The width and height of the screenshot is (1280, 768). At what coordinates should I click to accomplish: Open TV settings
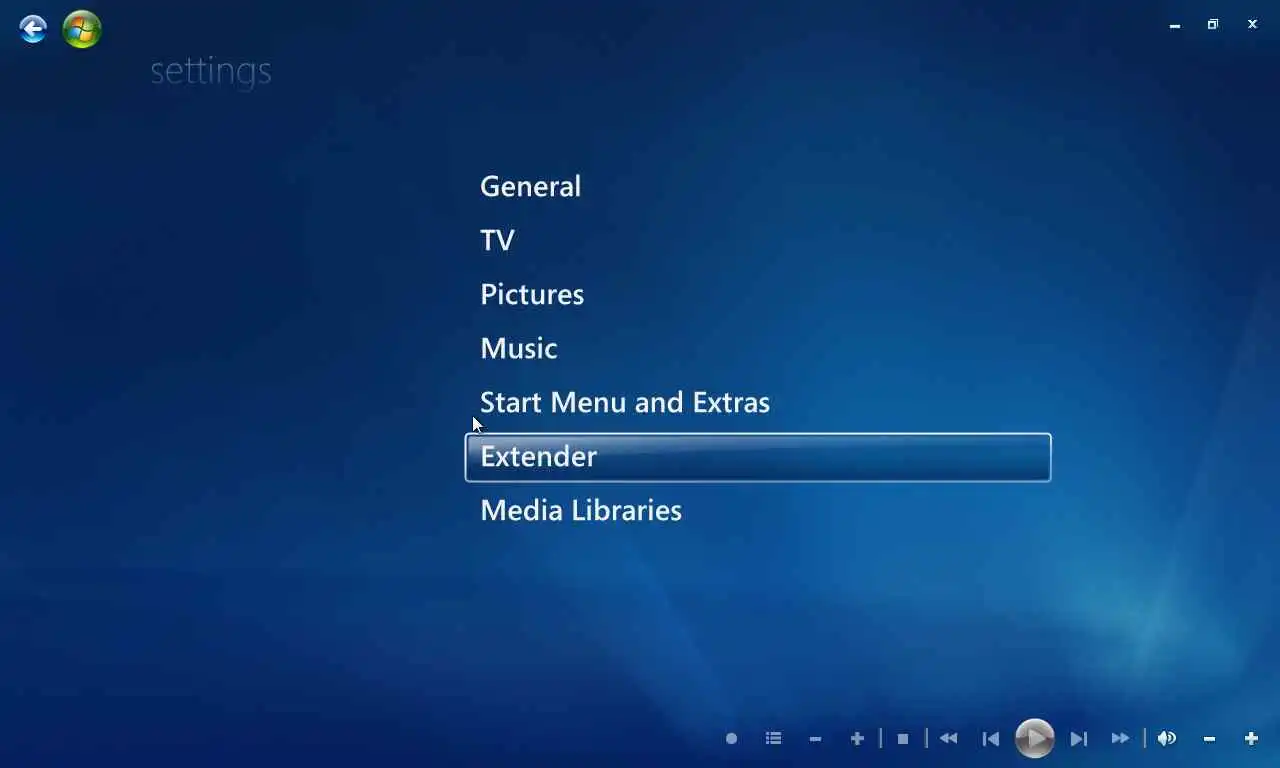pos(497,240)
